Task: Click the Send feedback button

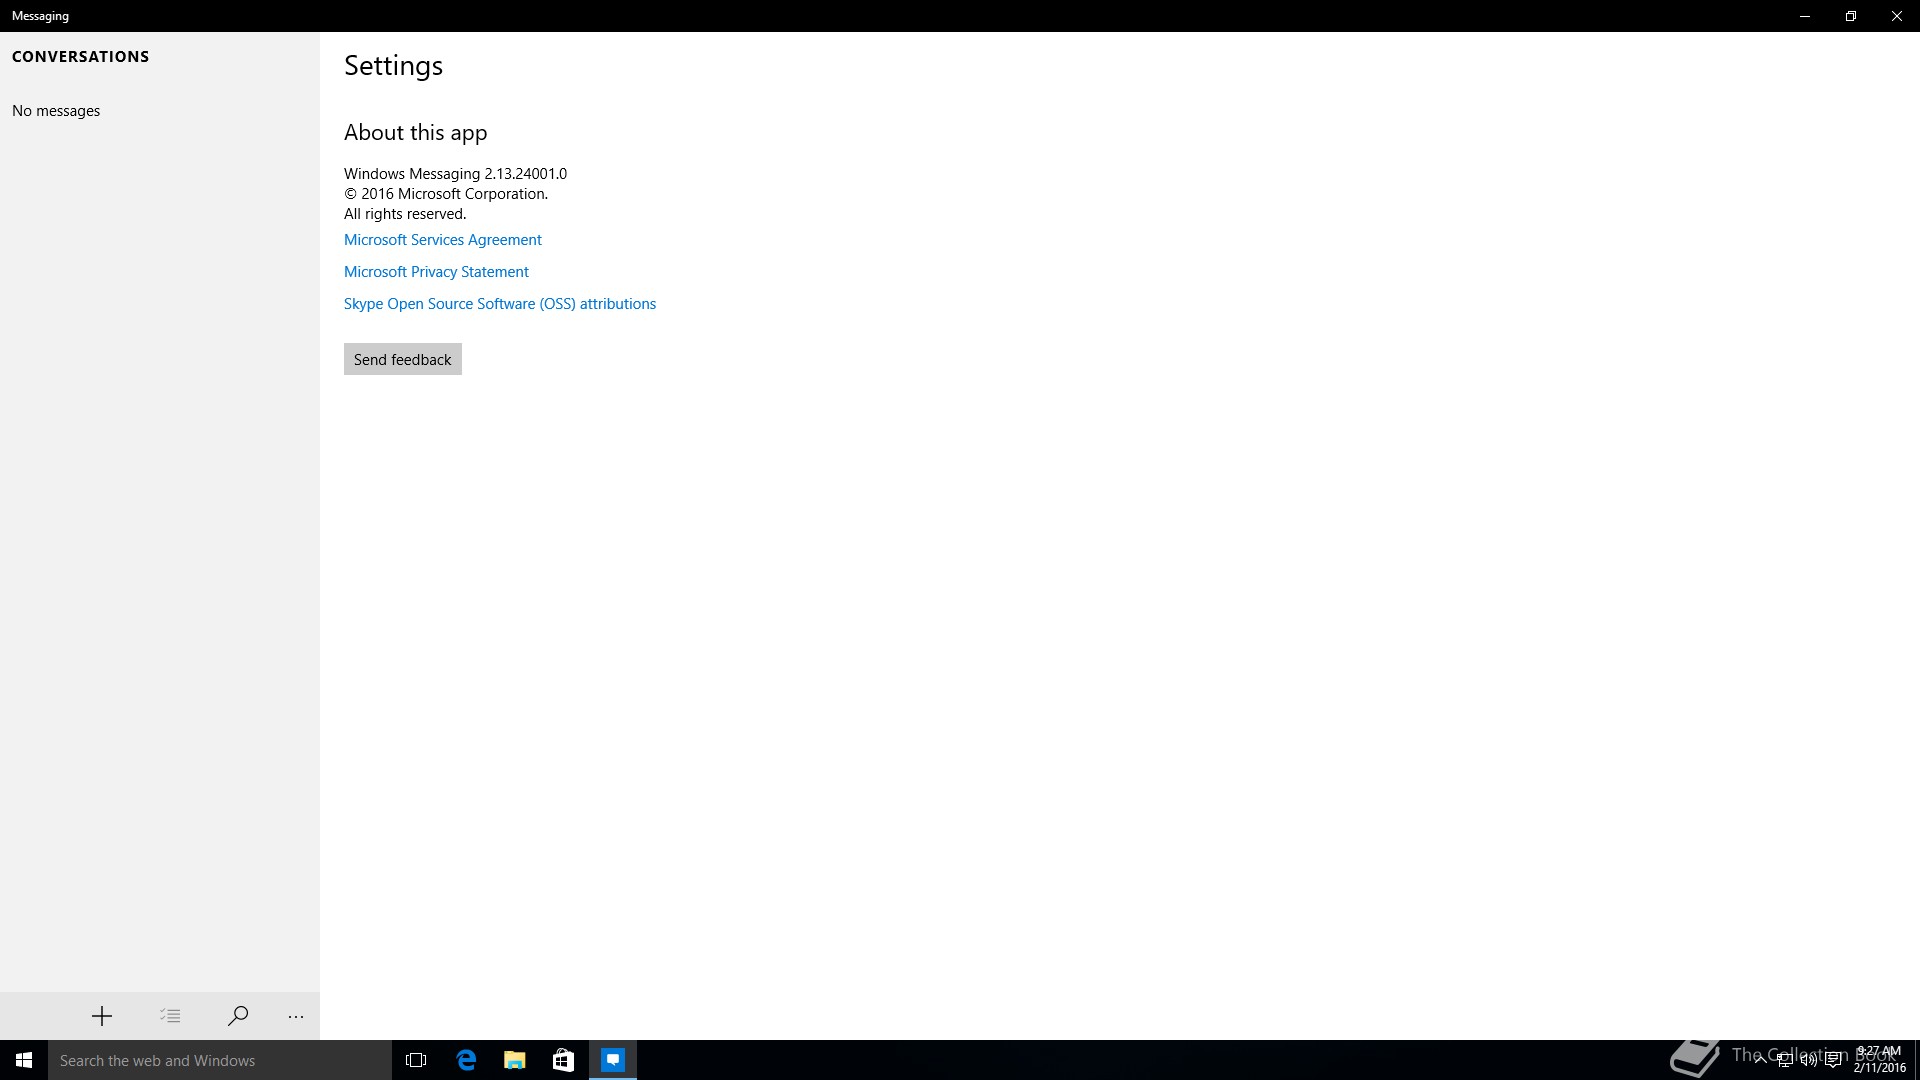Action: point(403,359)
